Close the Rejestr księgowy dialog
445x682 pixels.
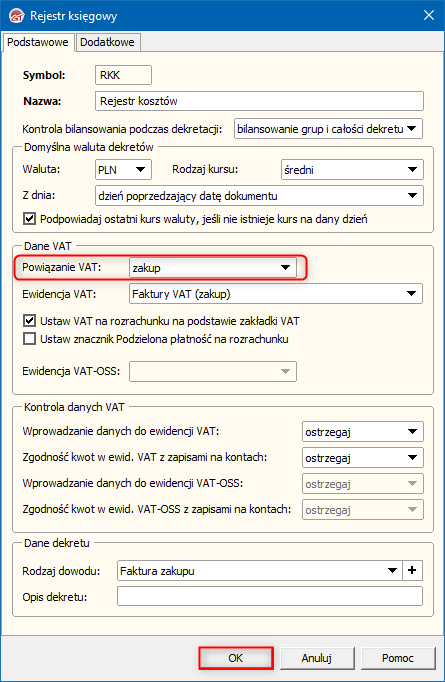[429, 16]
